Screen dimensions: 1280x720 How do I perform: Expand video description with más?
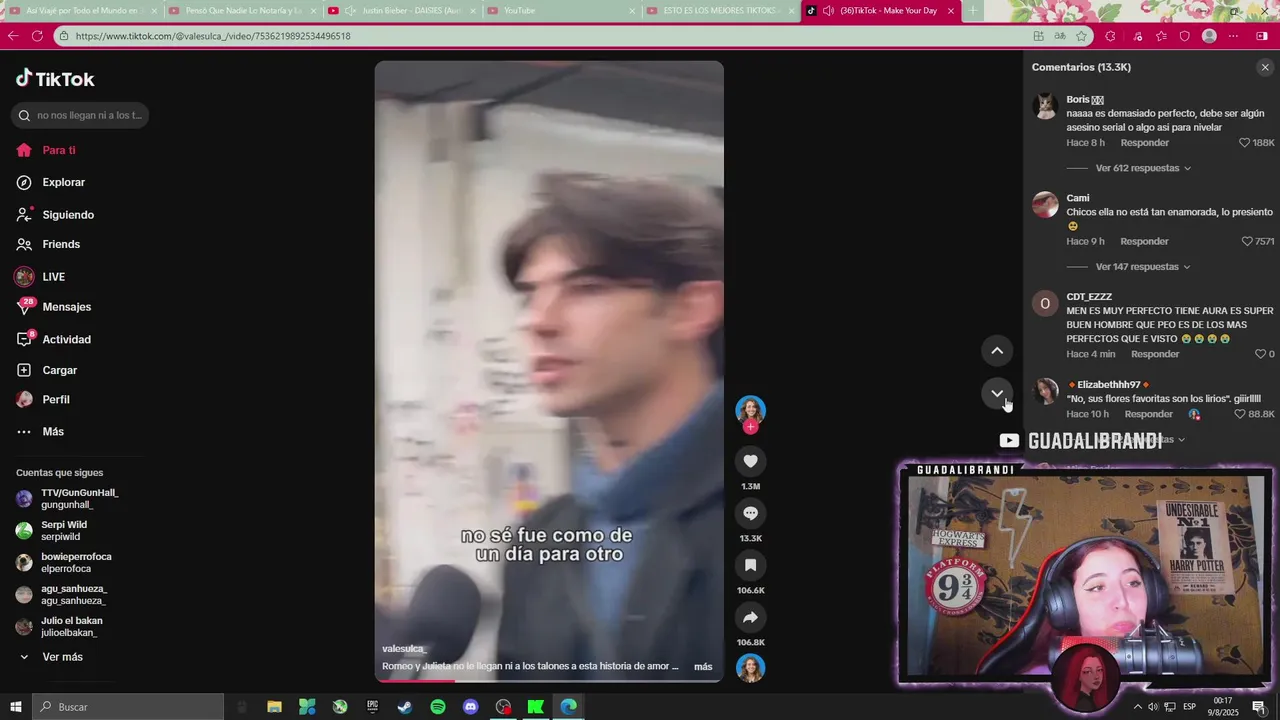click(703, 667)
